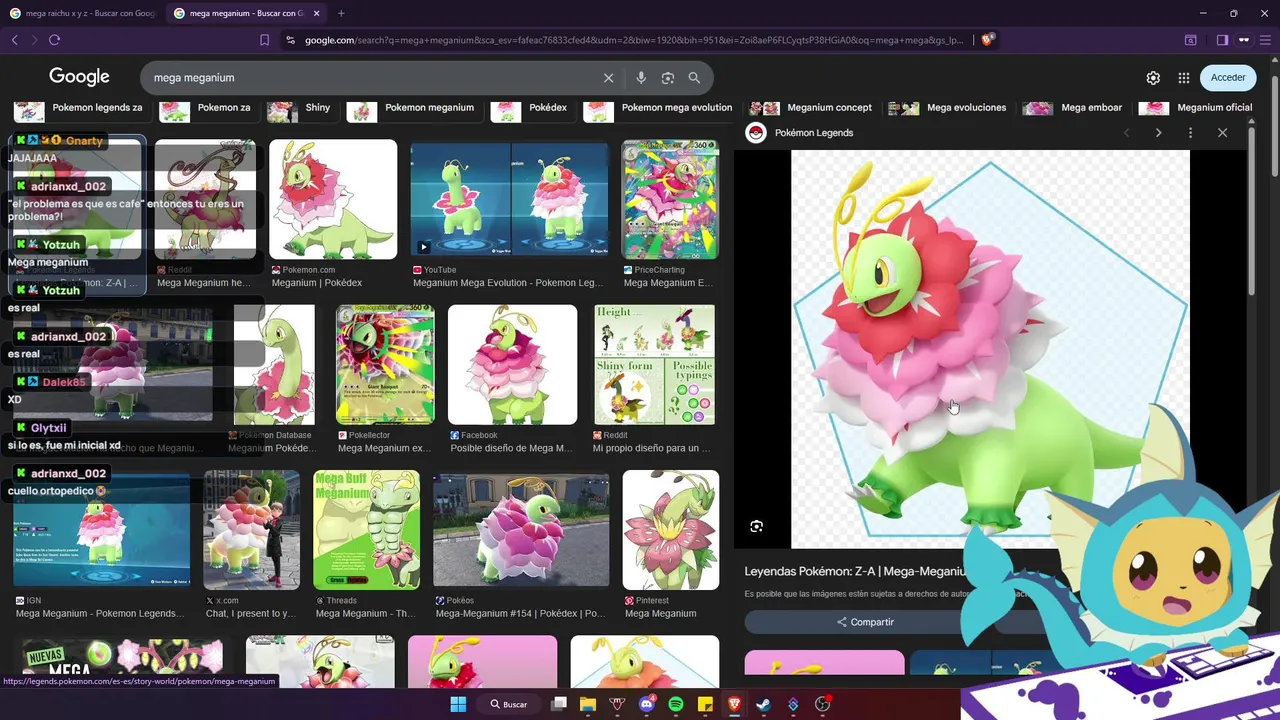Toggle the browser sidebar panel

[x=1222, y=40]
